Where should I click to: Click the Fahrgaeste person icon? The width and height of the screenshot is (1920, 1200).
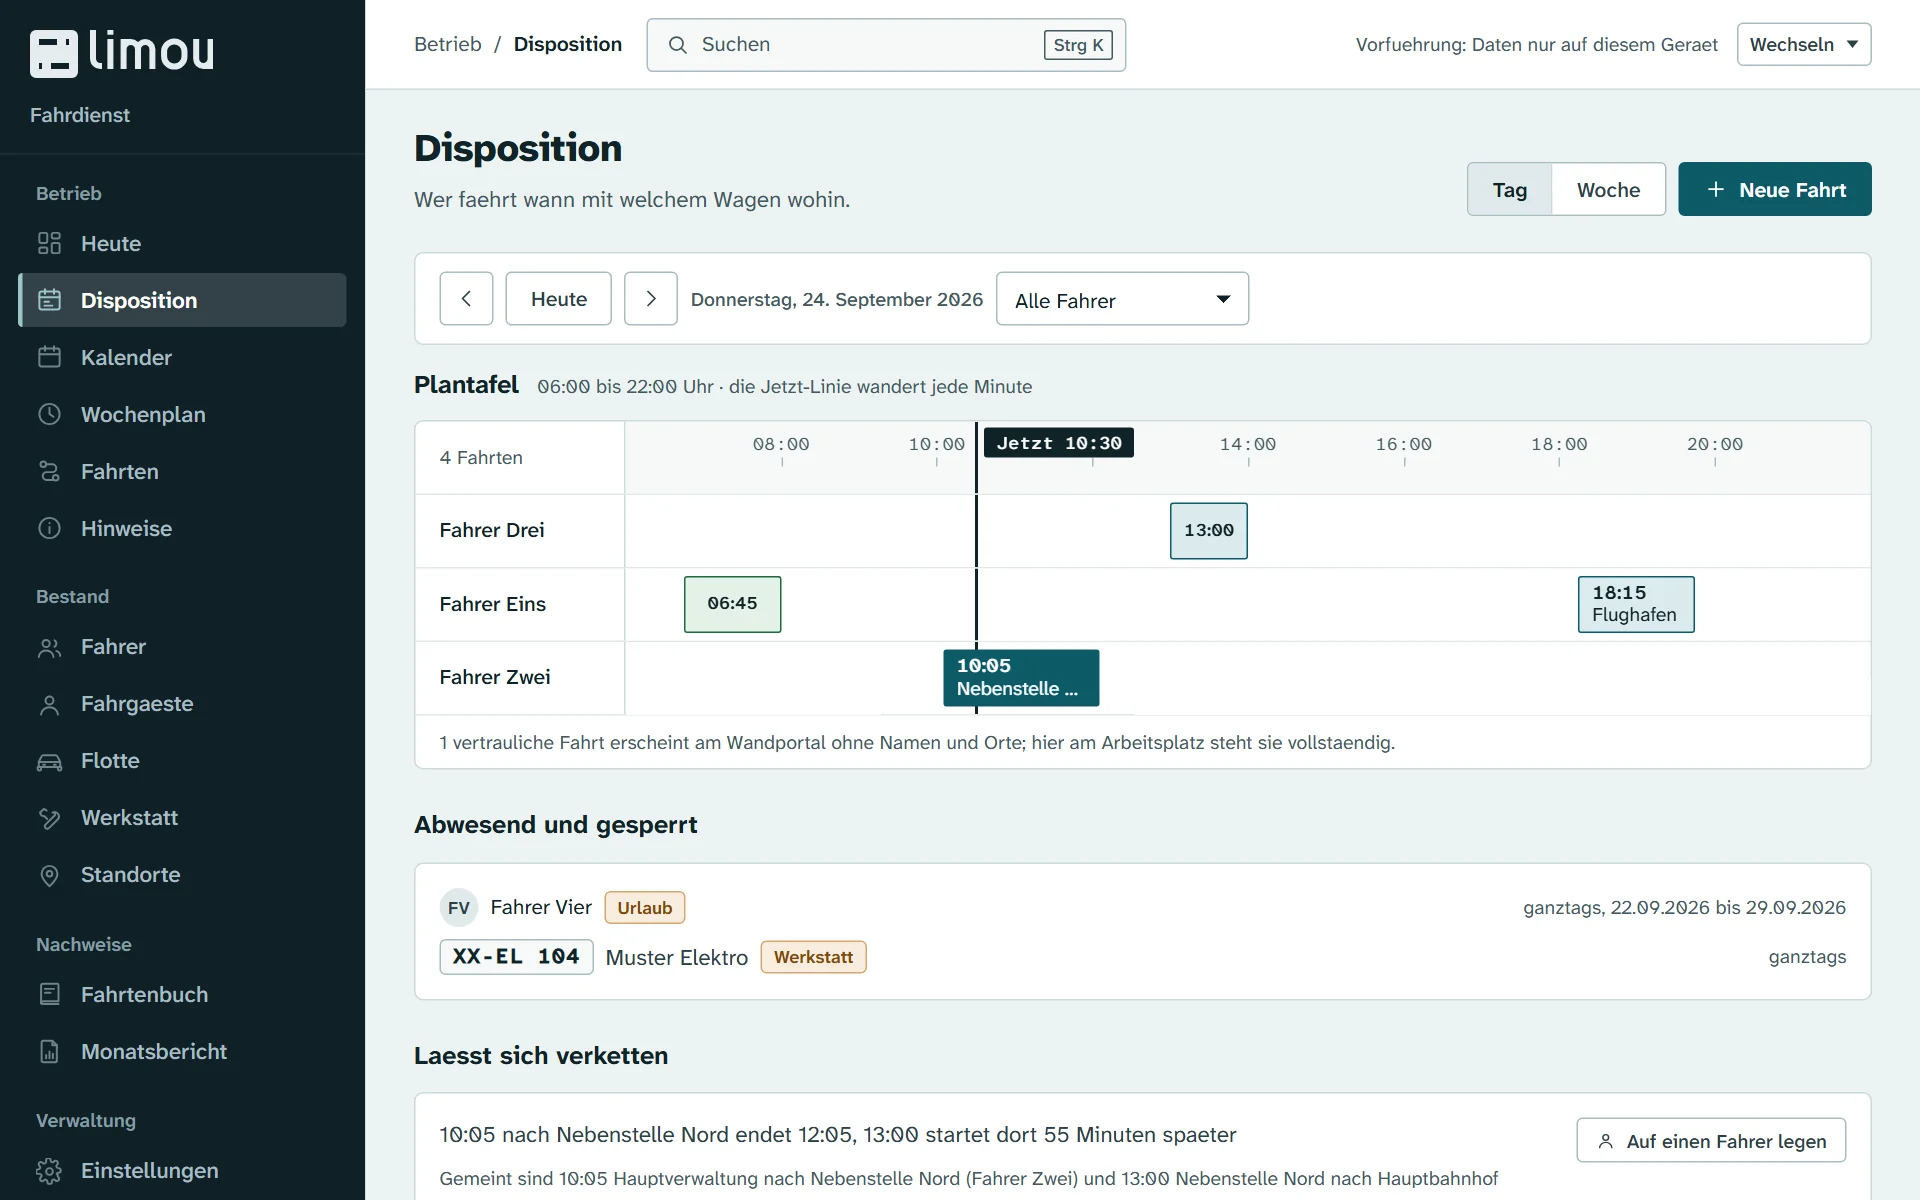click(49, 704)
